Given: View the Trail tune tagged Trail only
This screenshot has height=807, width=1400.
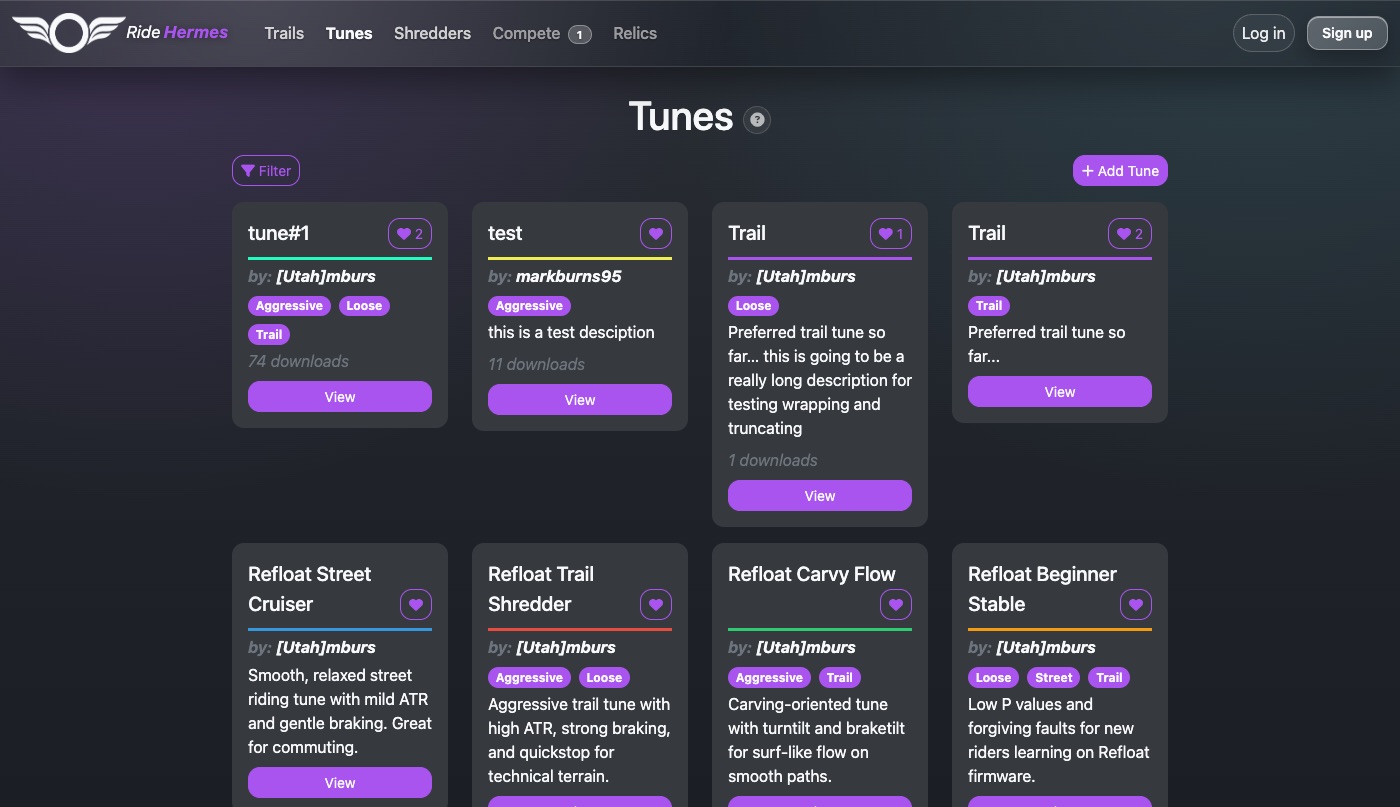Looking at the screenshot, I should [1060, 392].
